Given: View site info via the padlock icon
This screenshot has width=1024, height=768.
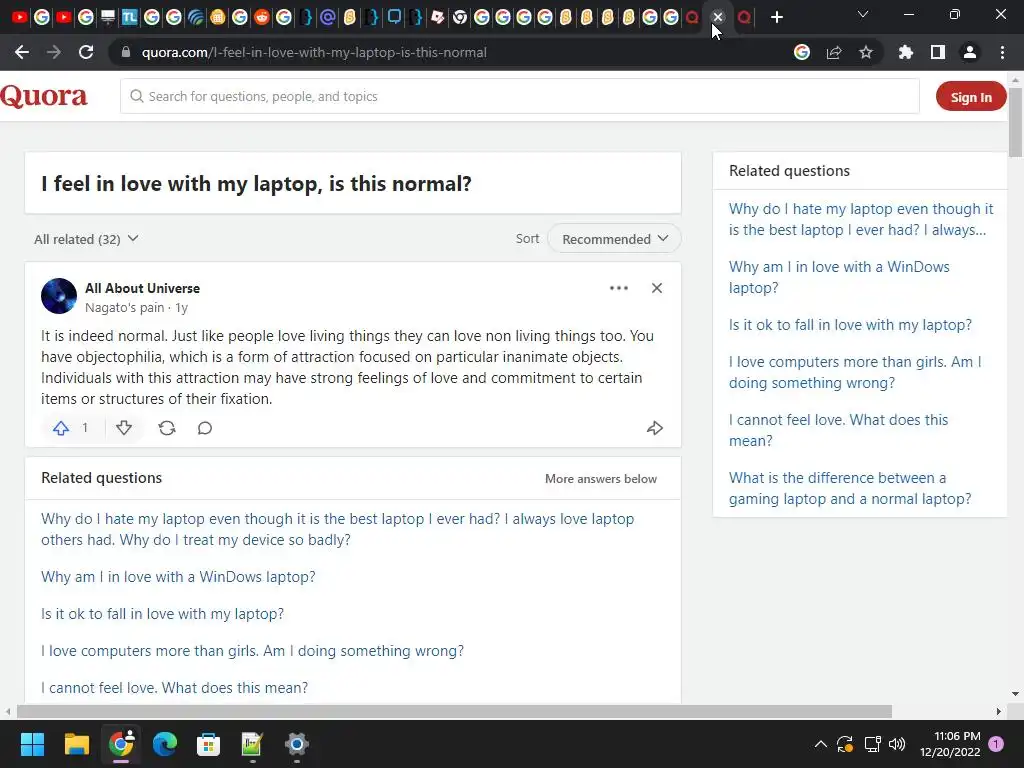Looking at the screenshot, I should (x=125, y=52).
